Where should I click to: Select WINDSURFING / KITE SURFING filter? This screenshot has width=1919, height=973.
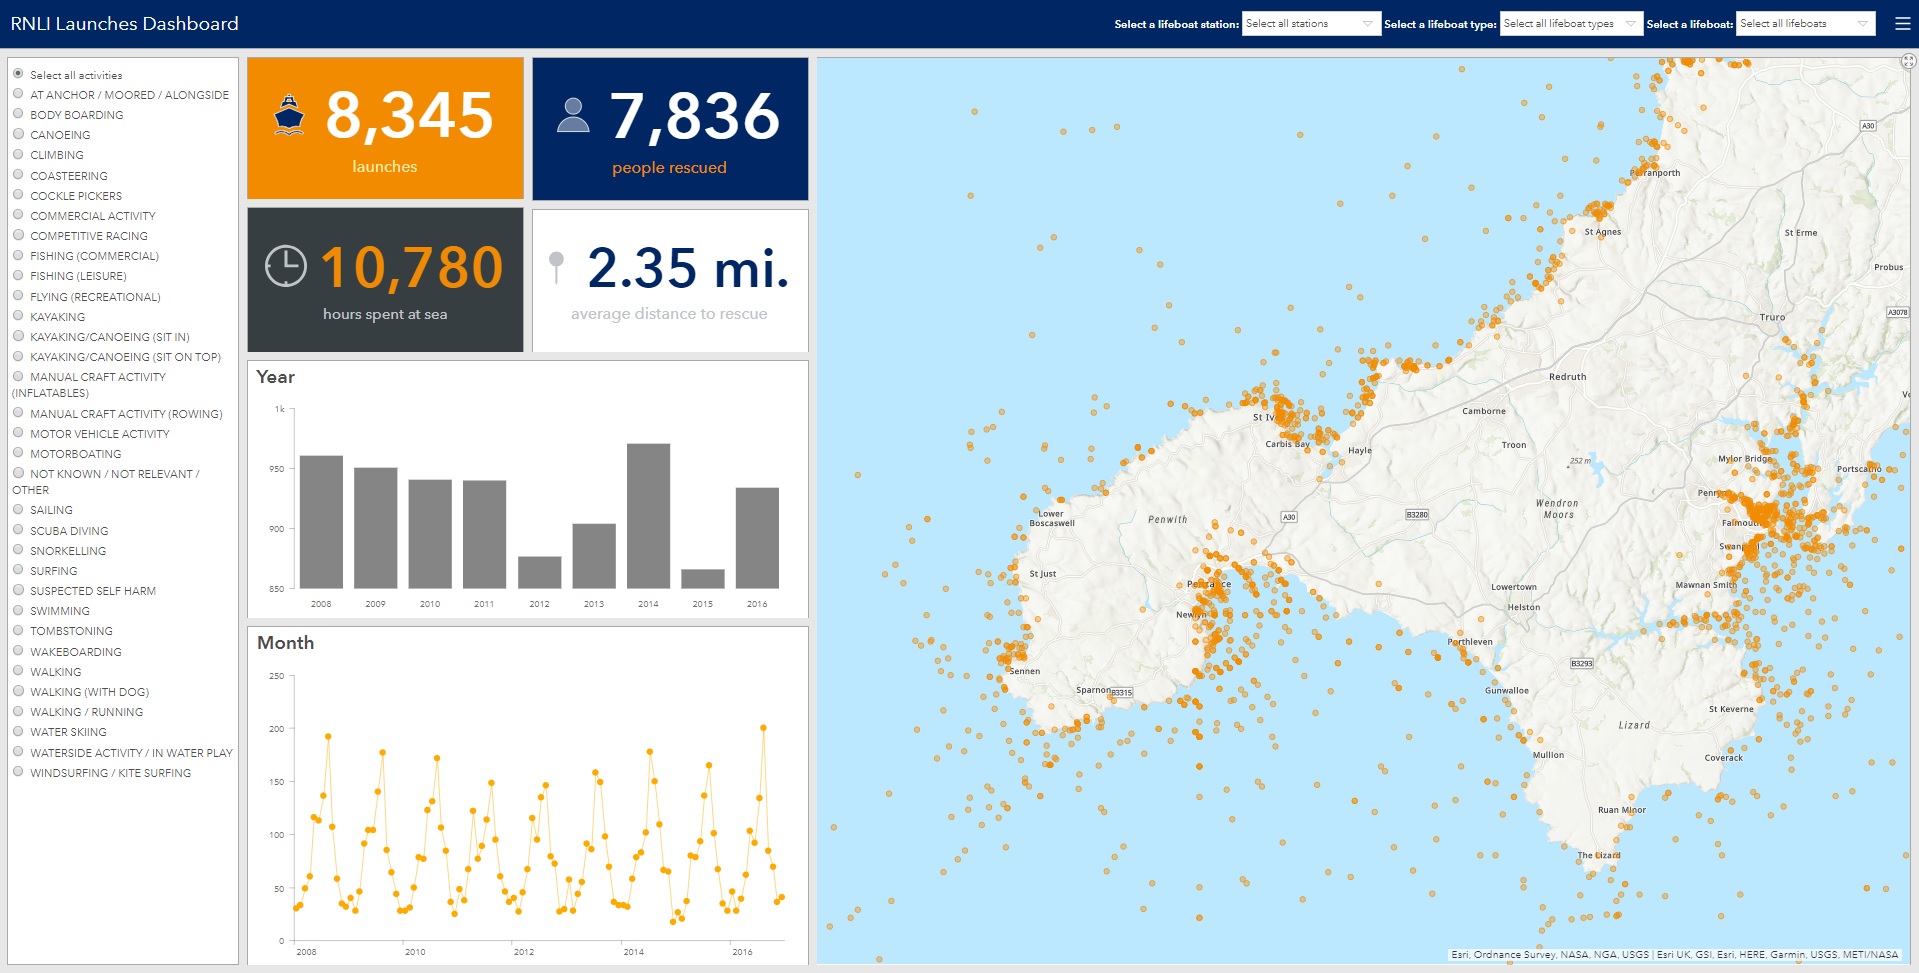click(18, 772)
